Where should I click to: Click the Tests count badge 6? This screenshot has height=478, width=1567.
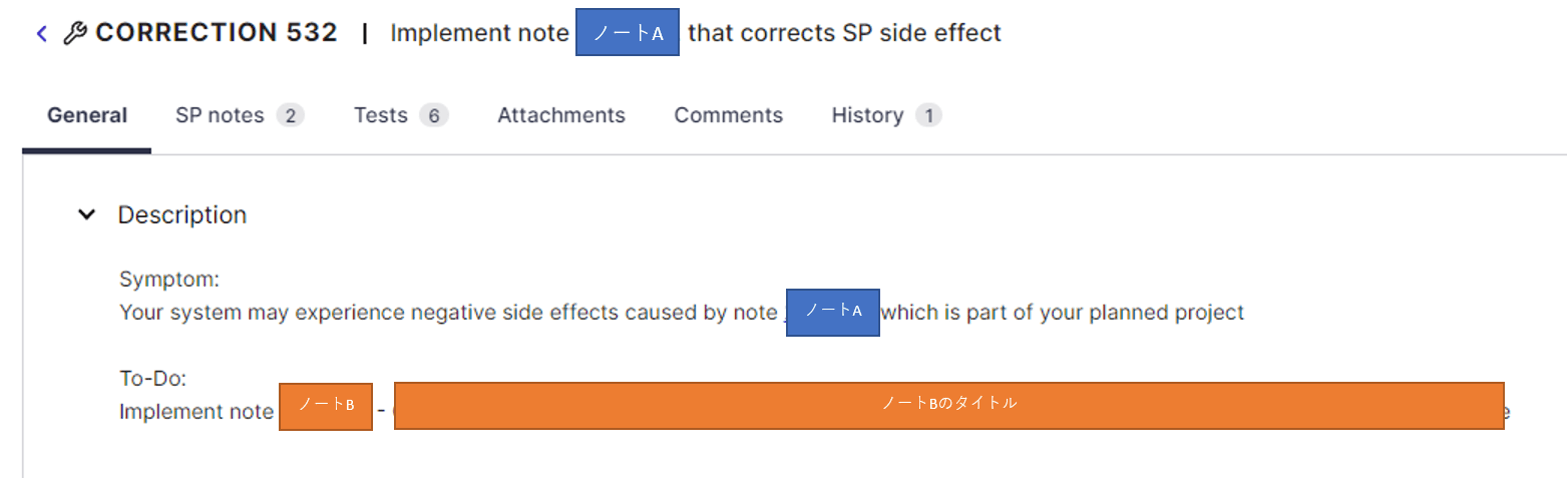tap(434, 116)
